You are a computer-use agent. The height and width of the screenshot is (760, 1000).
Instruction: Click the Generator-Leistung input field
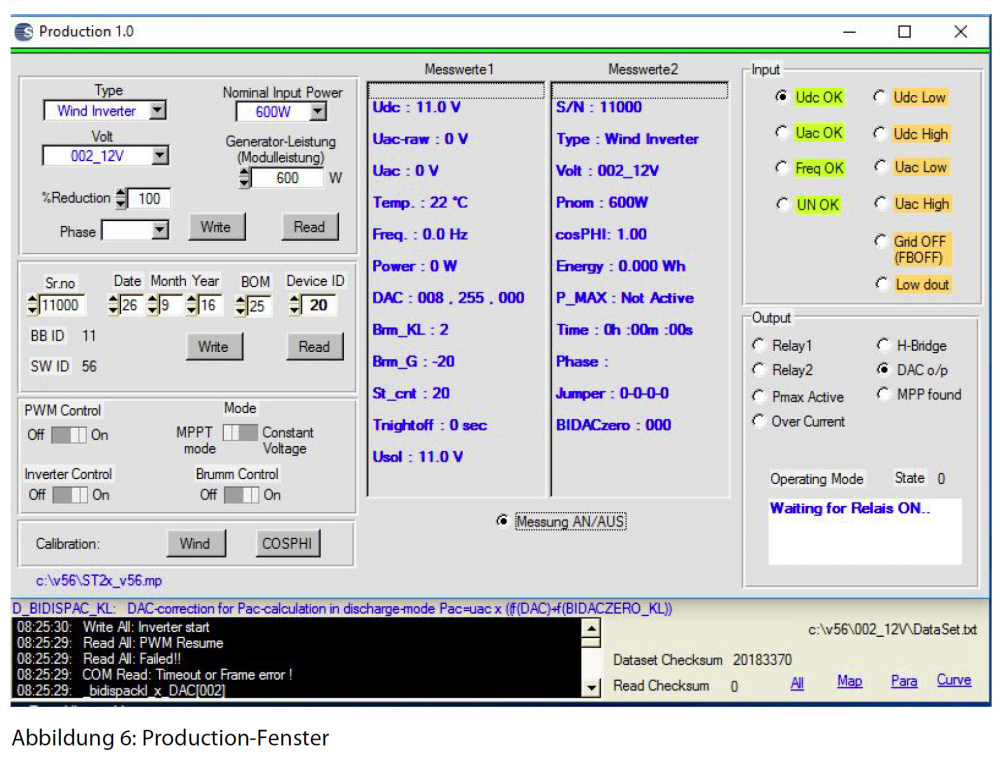pos(287,178)
